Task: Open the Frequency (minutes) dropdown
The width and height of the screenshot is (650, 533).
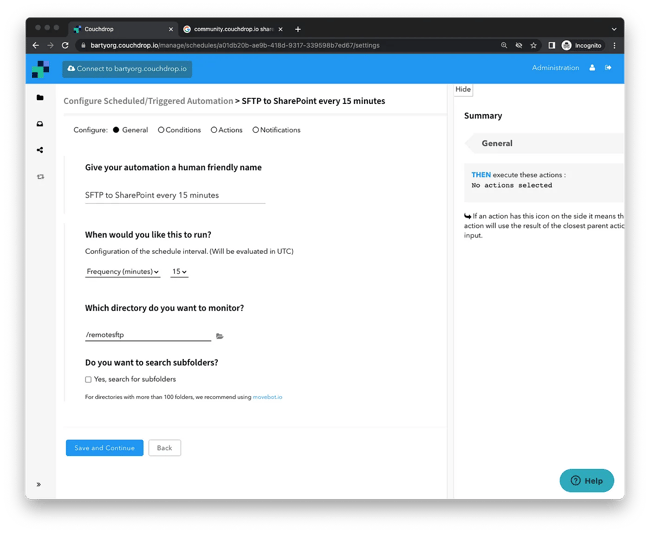Action: [122, 271]
